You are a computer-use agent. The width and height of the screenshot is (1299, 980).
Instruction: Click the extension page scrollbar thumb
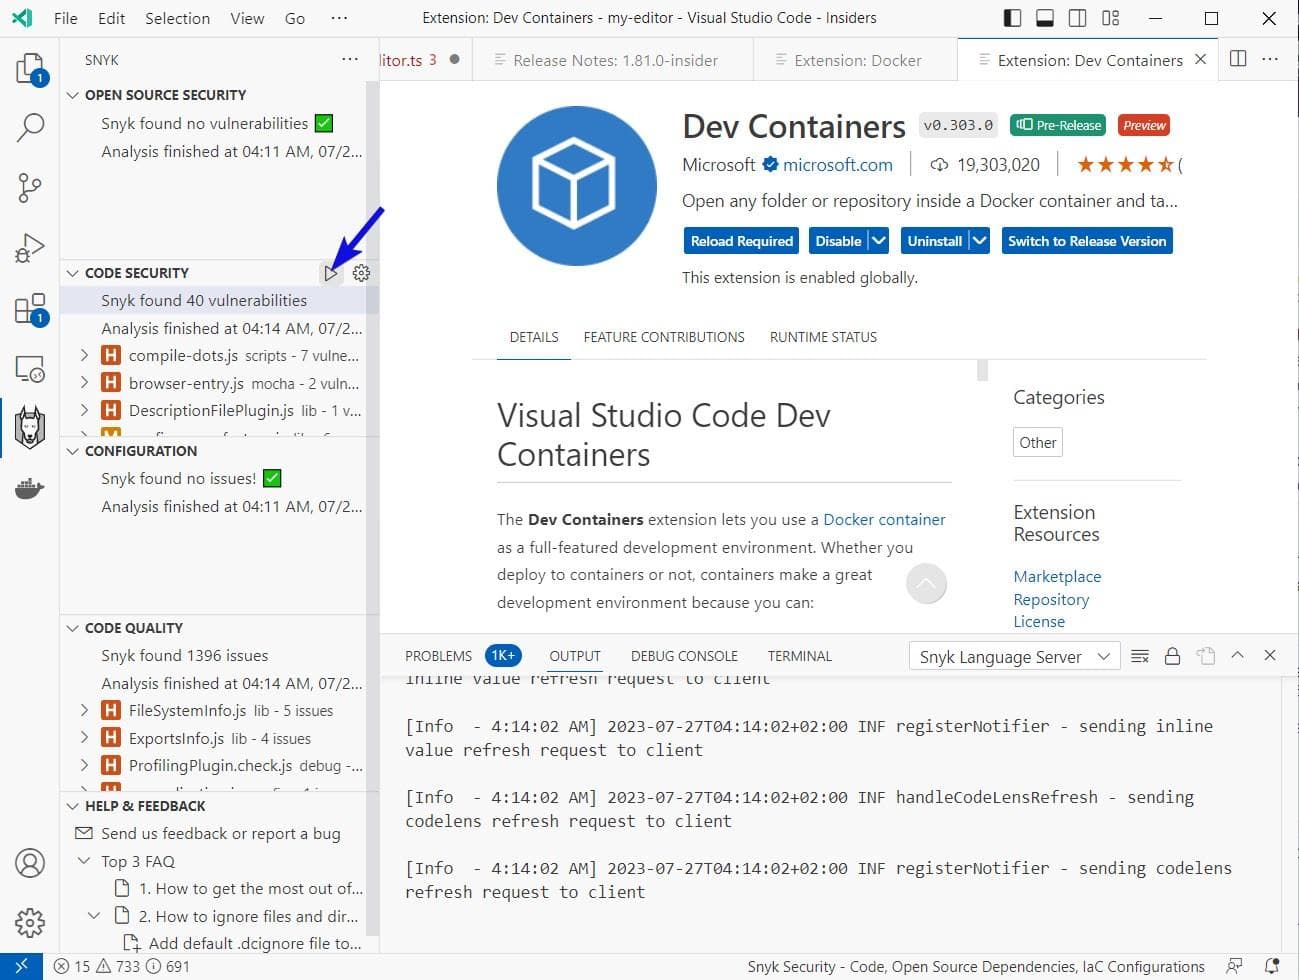click(982, 370)
